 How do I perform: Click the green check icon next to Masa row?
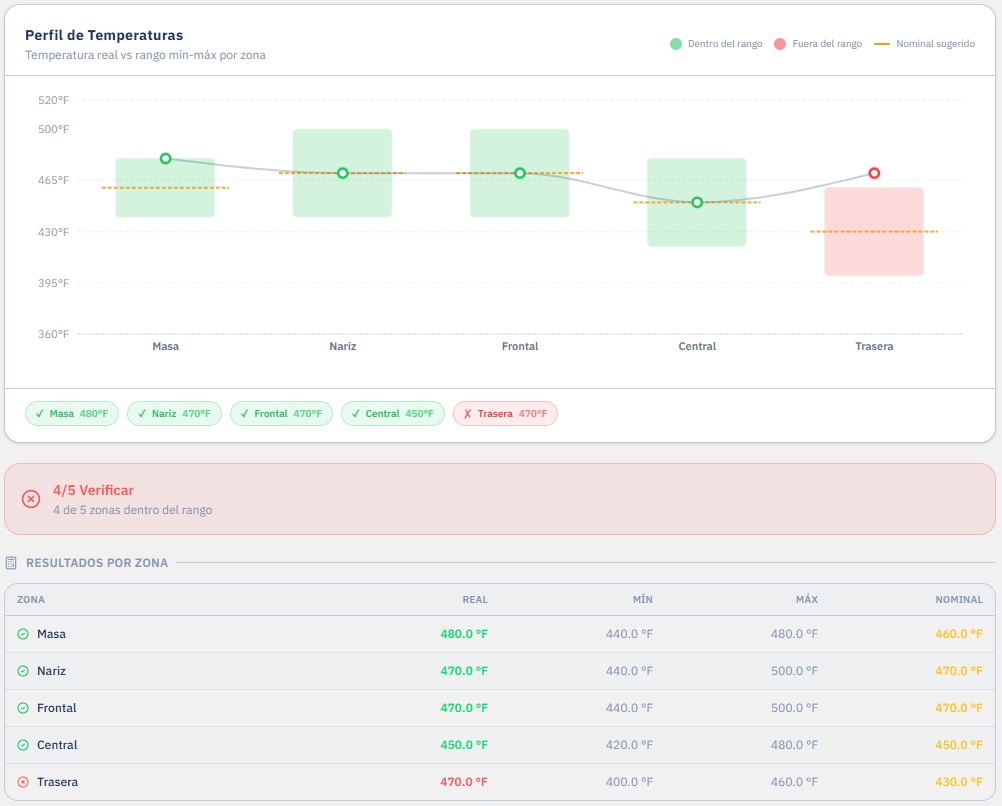23,634
